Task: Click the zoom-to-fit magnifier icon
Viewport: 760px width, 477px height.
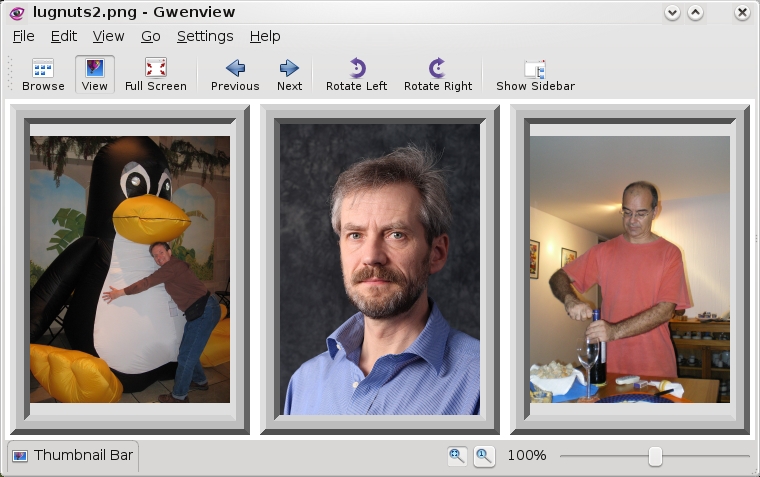Action: (457, 456)
